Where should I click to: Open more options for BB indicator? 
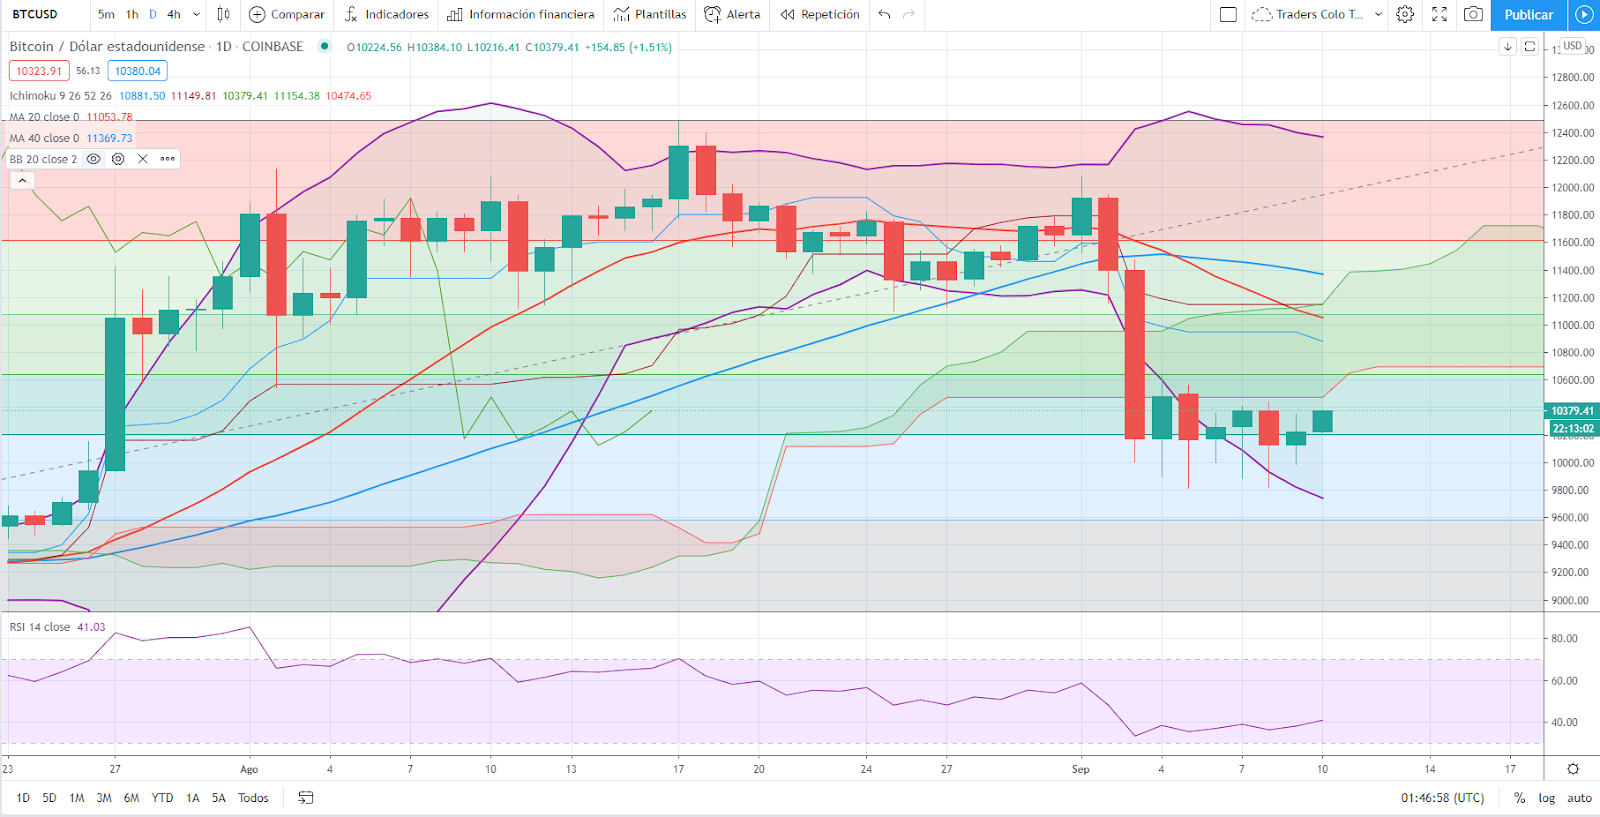(x=167, y=159)
